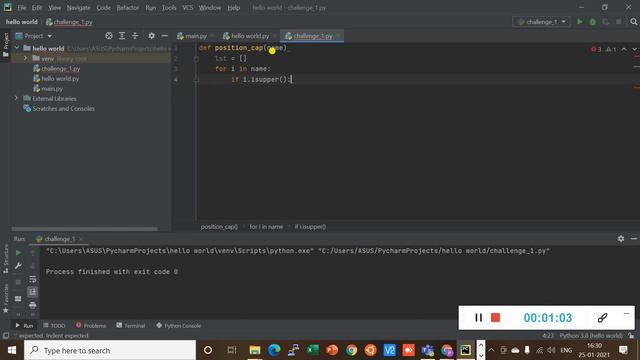Hide the Run tool window
Viewport: 640px width, 360px height.
point(633,238)
